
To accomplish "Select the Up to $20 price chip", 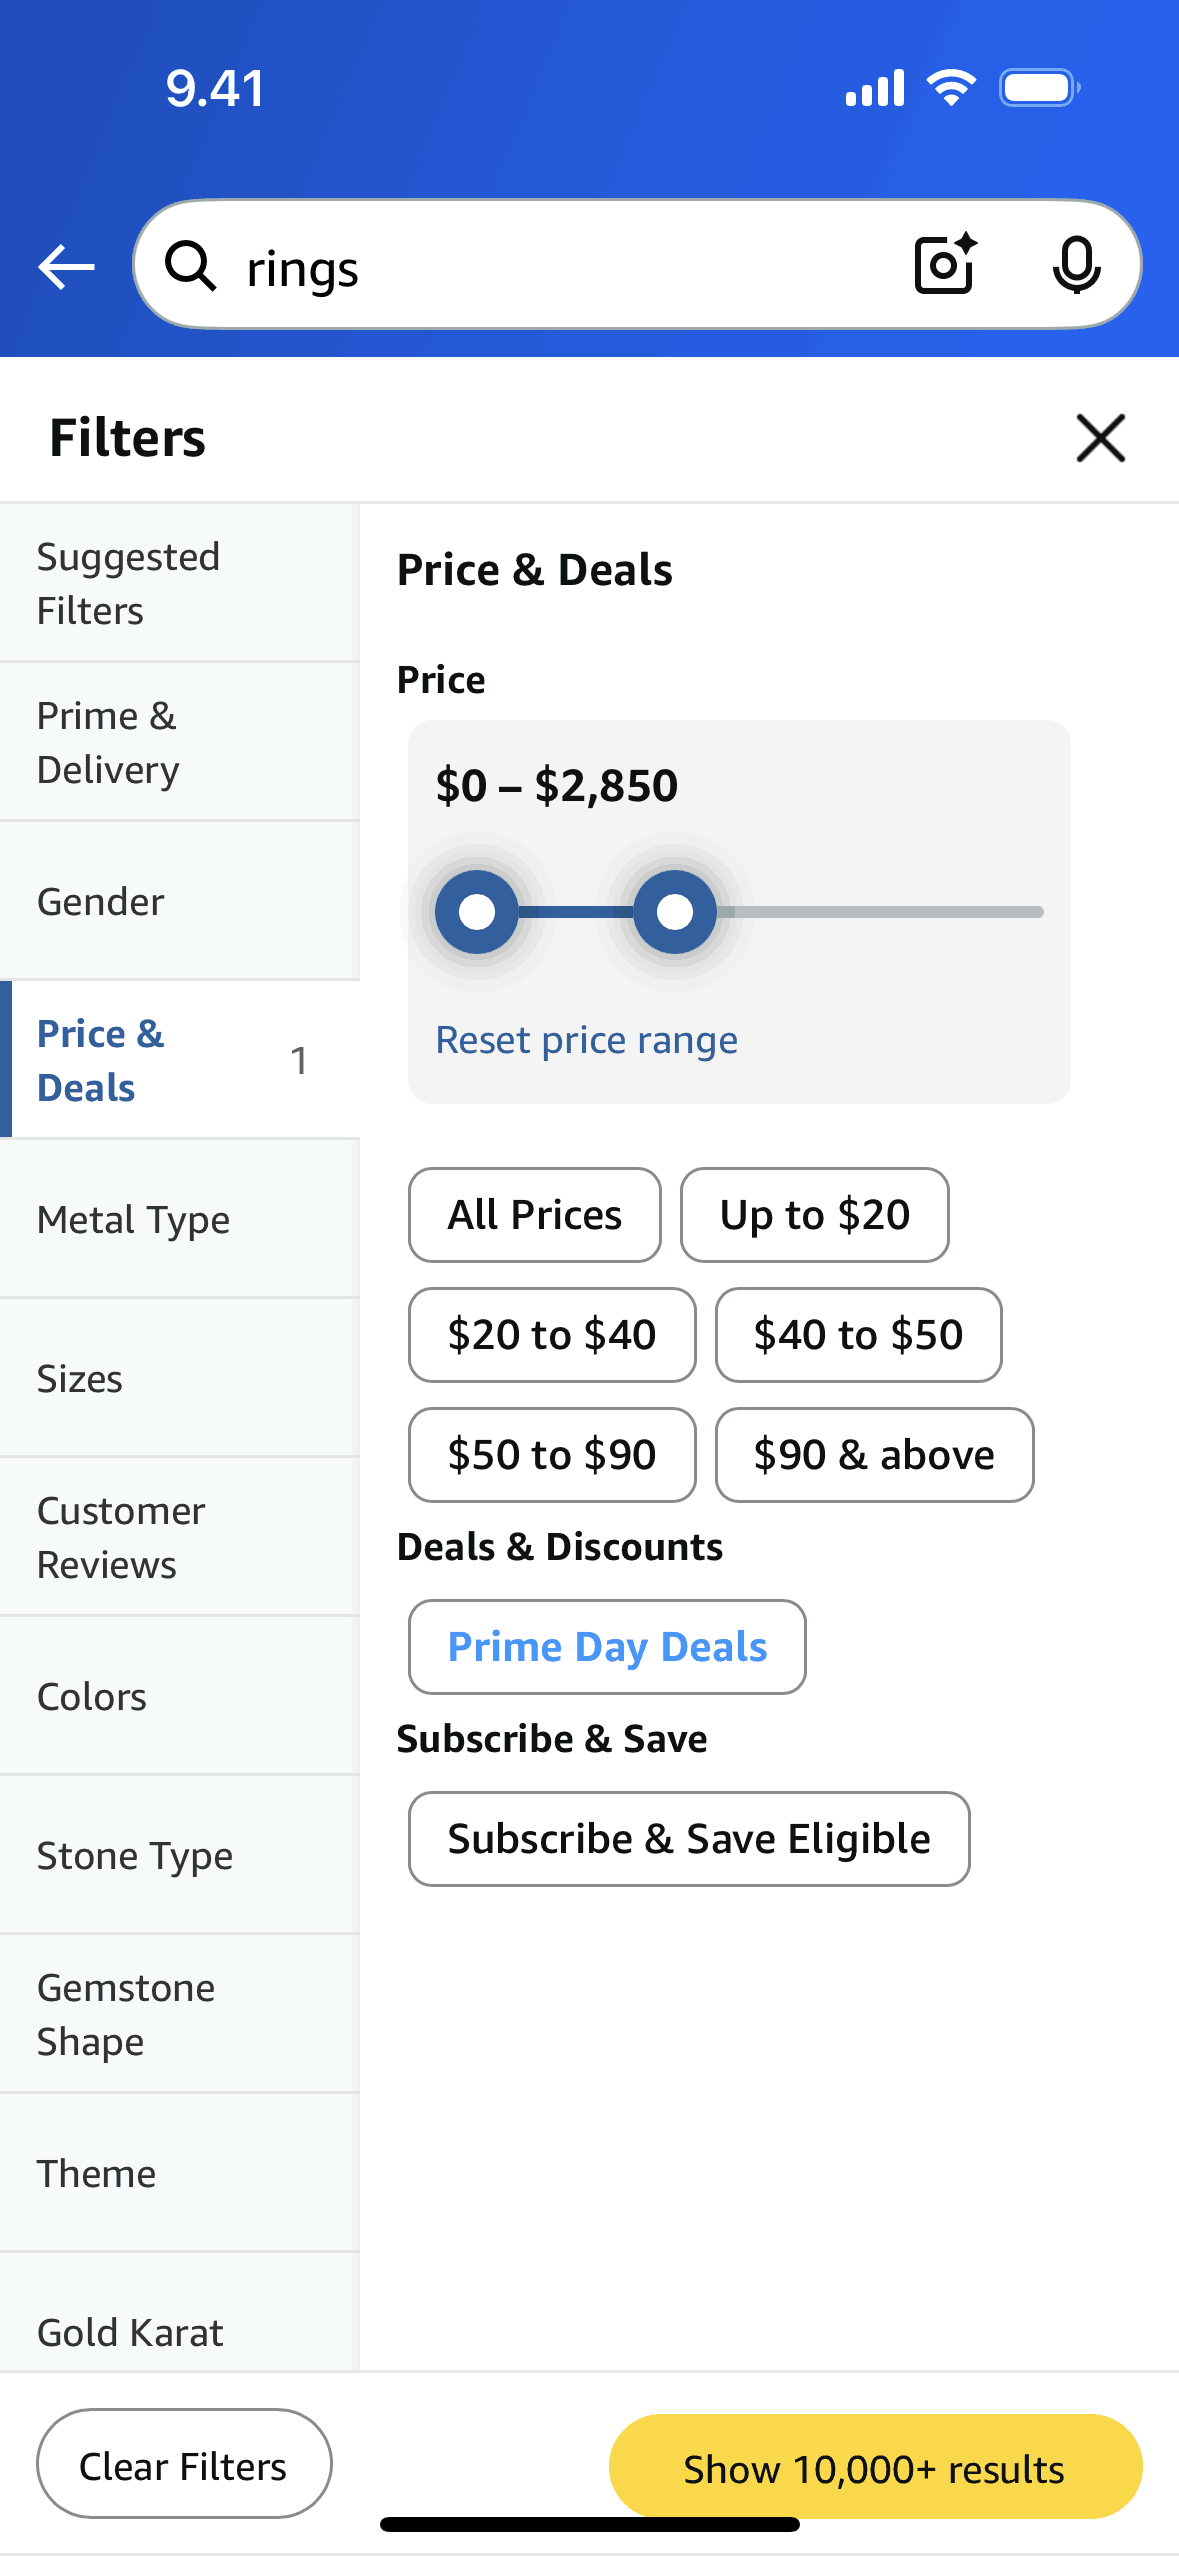I will (814, 1215).
